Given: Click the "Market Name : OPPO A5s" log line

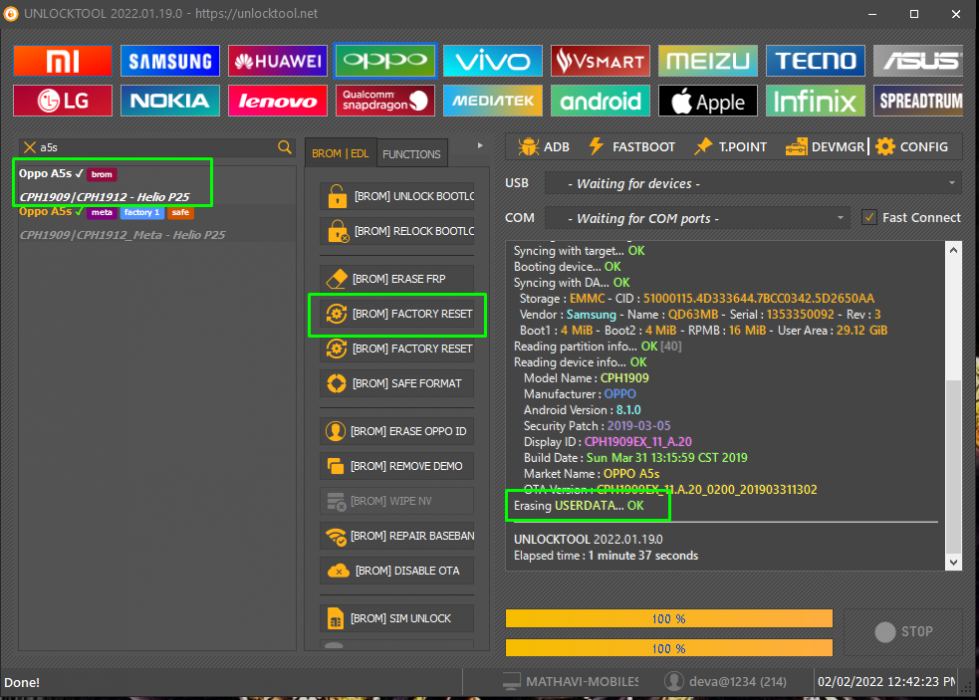Looking at the screenshot, I should point(591,473).
